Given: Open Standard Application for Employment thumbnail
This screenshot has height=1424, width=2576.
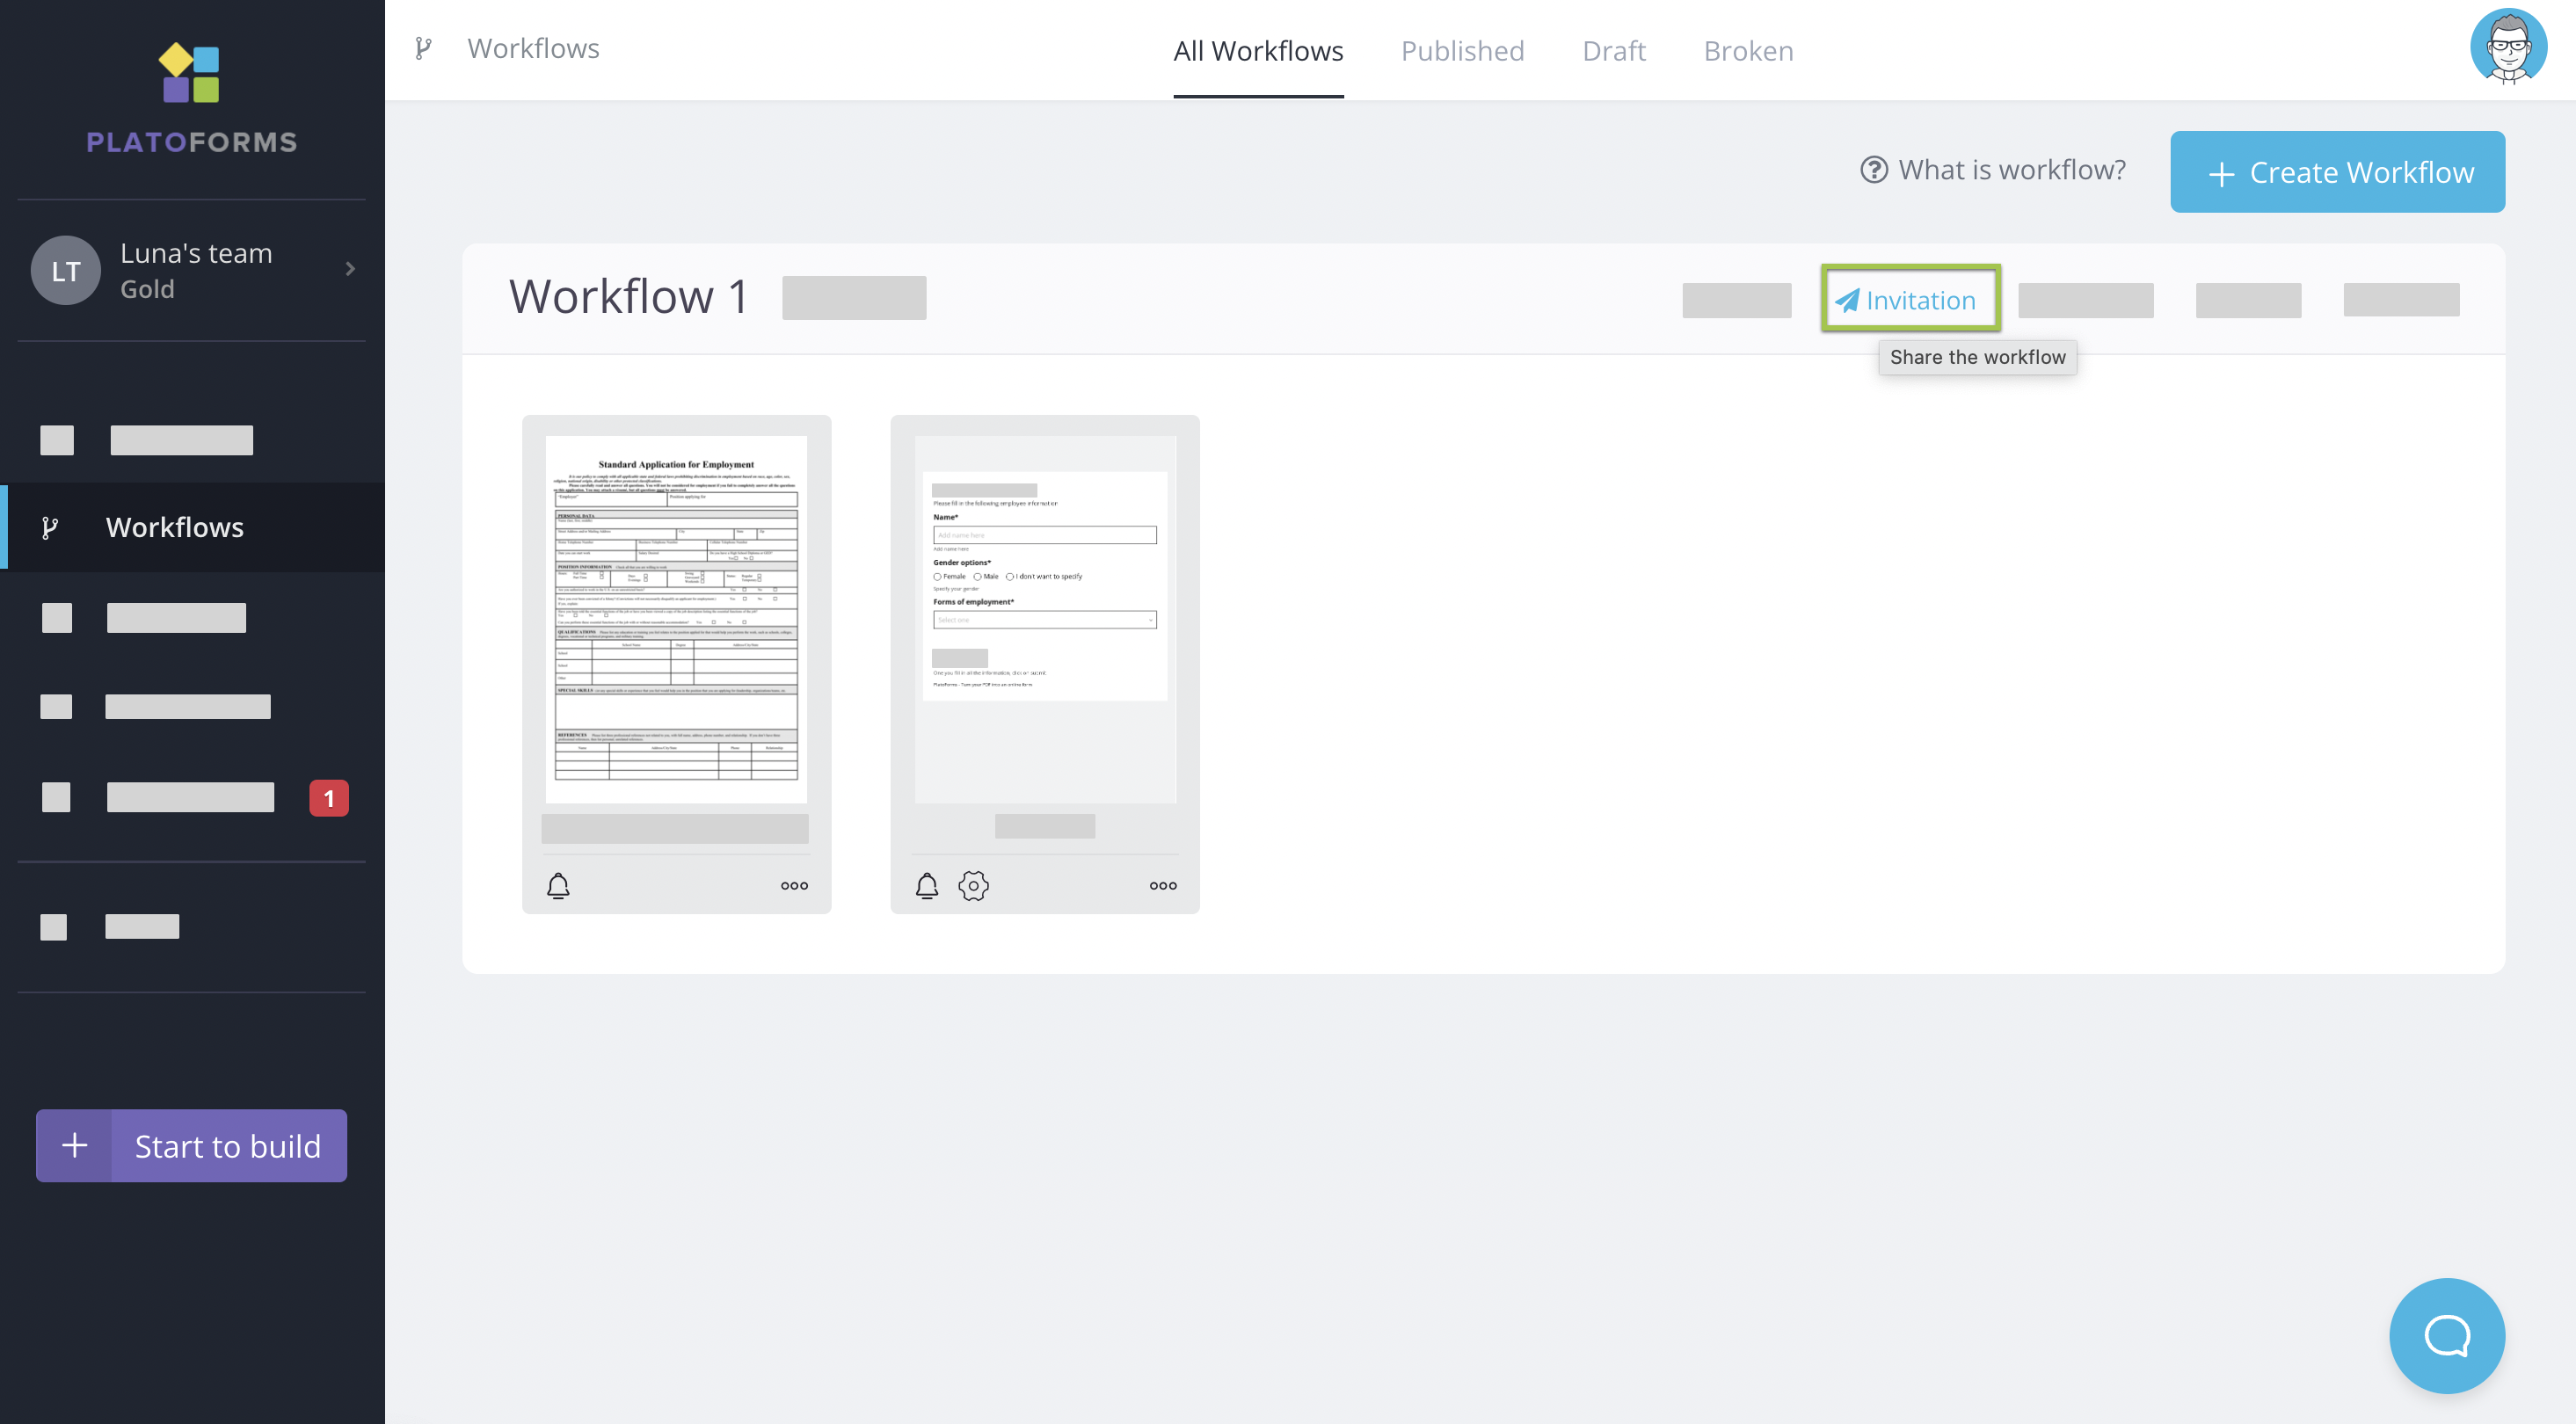Looking at the screenshot, I should (676, 618).
